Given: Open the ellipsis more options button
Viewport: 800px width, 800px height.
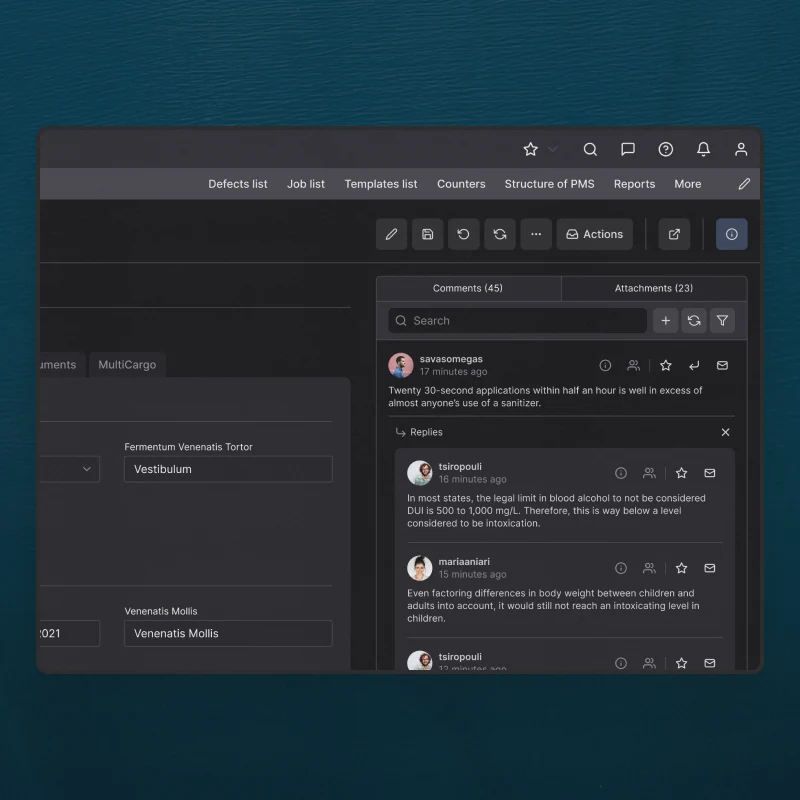Looking at the screenshot, I should [536, 234].
